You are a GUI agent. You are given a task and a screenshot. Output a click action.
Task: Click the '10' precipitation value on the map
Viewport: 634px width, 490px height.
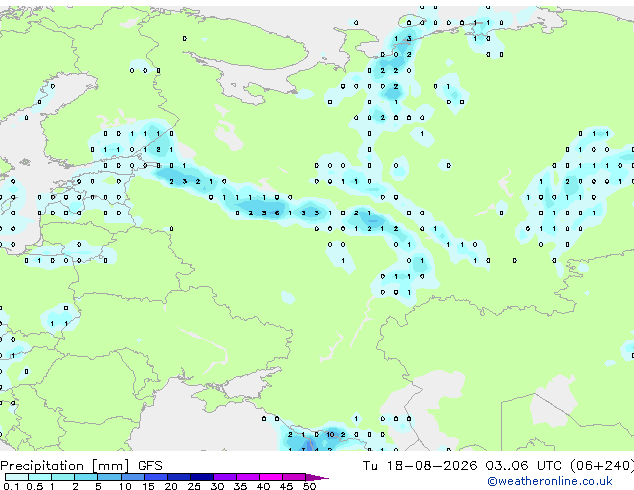tap(330, 435)
